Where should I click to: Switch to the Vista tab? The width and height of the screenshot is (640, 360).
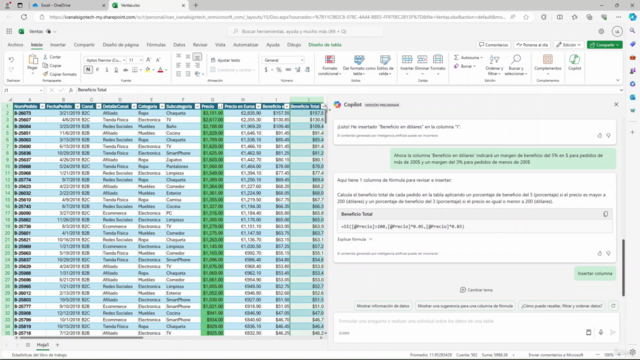click(x=220, y=45)
